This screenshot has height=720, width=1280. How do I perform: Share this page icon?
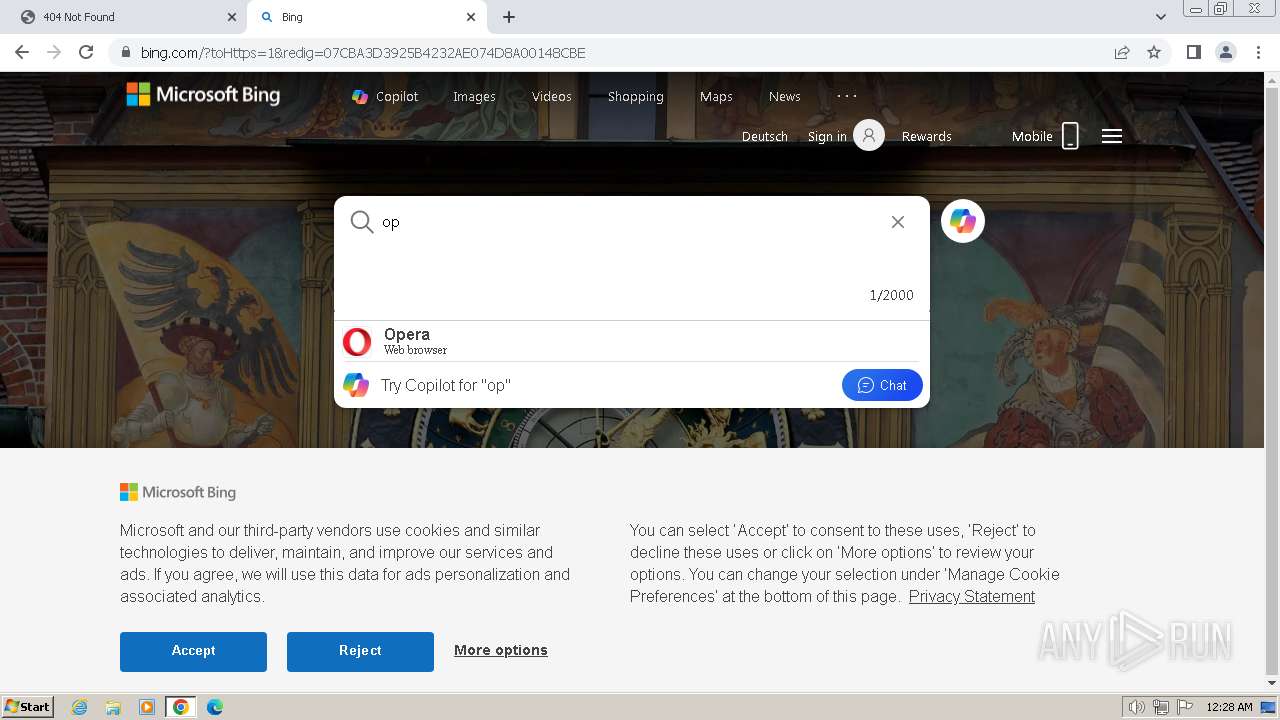(x=1122, y=52)
